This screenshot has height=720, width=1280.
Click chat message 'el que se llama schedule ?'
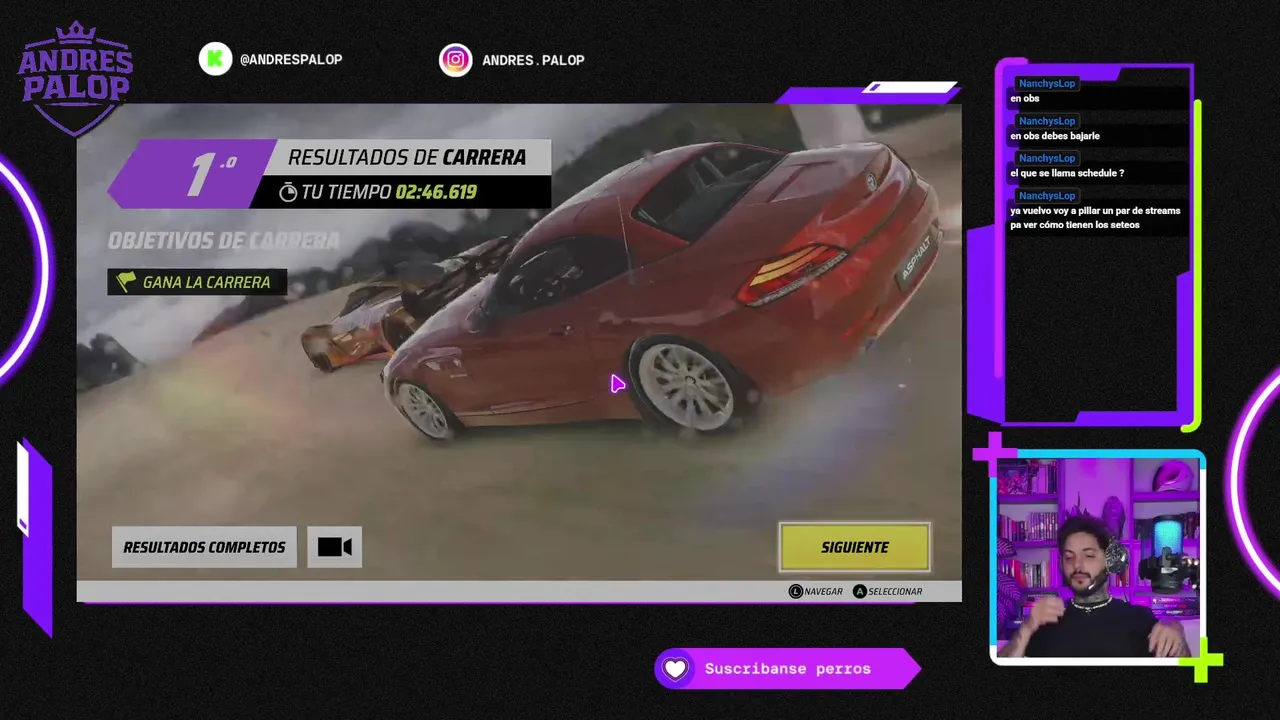pyautogui.click(x=1067, y=173)
